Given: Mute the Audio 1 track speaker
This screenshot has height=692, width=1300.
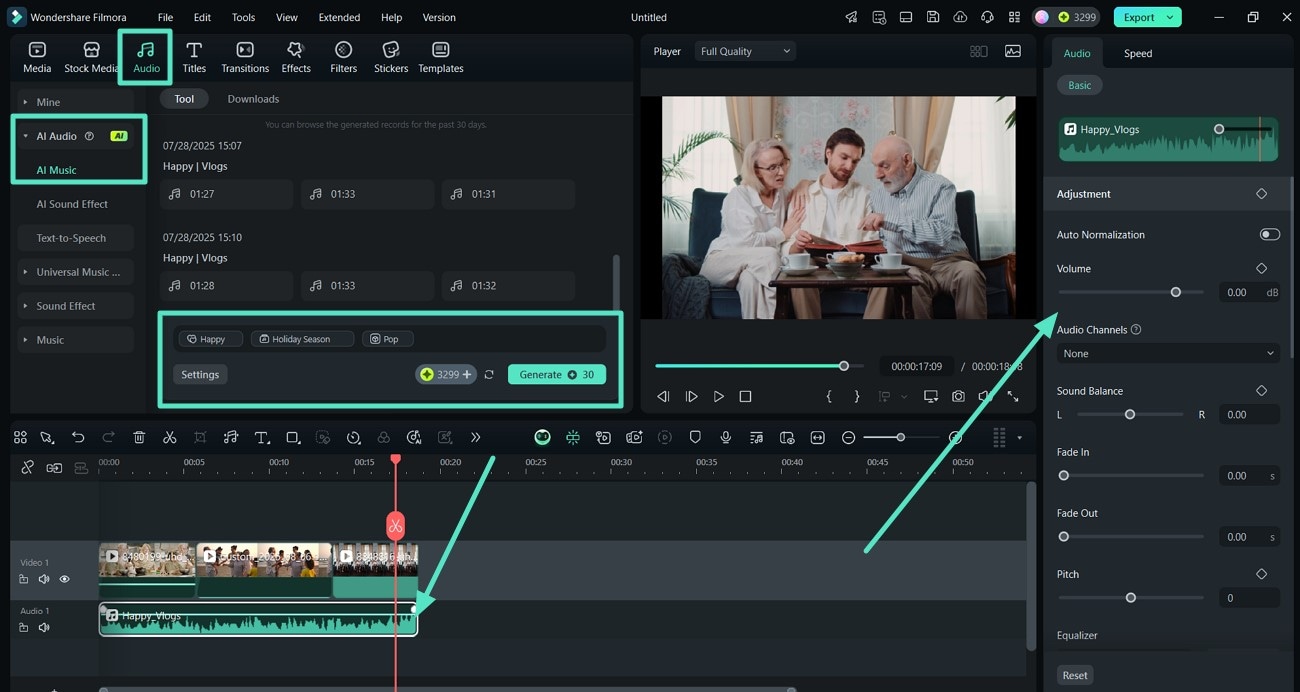Looking at the screenshot, I should pos(44,627).
